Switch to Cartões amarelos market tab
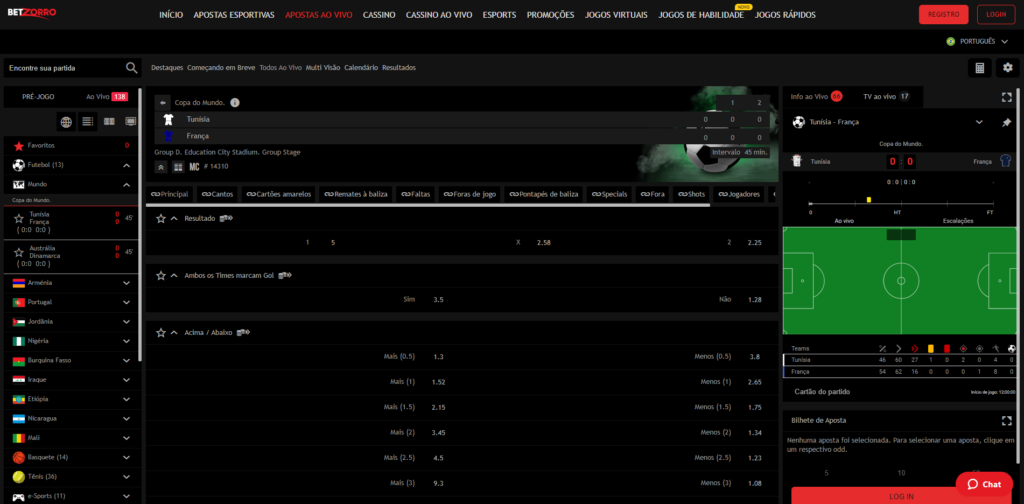This screenshot has width=1024, height=504. pyautogui.click(x=279, y=194)
